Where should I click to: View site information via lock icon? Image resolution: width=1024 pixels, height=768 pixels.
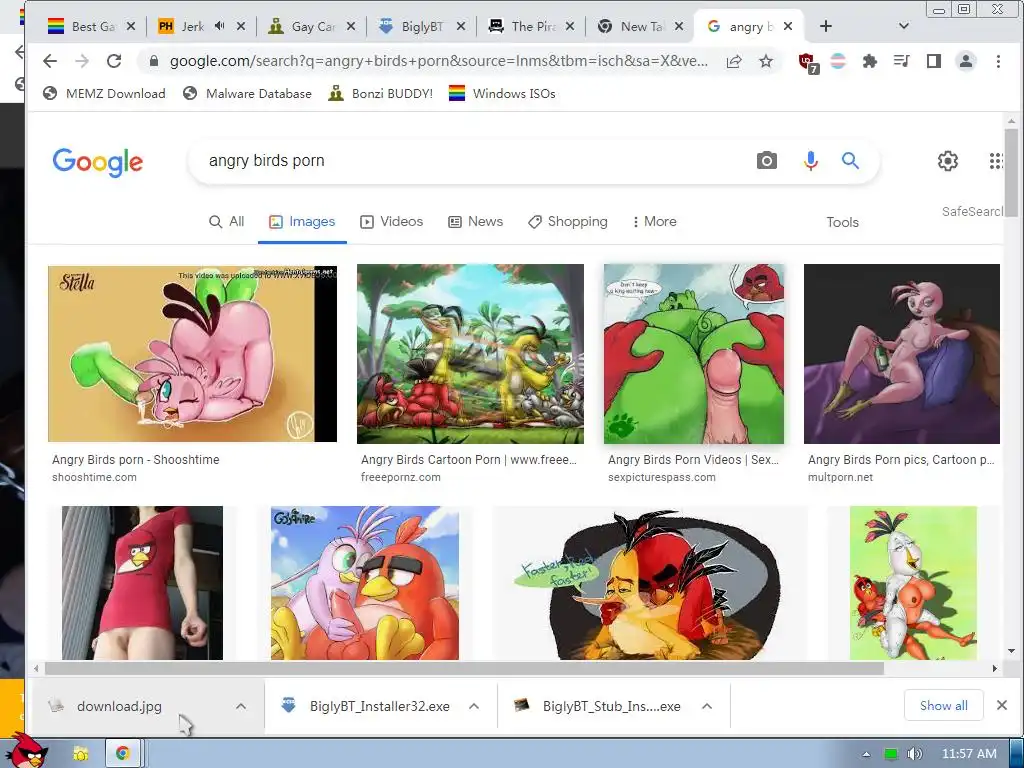(x=153, y=61)
